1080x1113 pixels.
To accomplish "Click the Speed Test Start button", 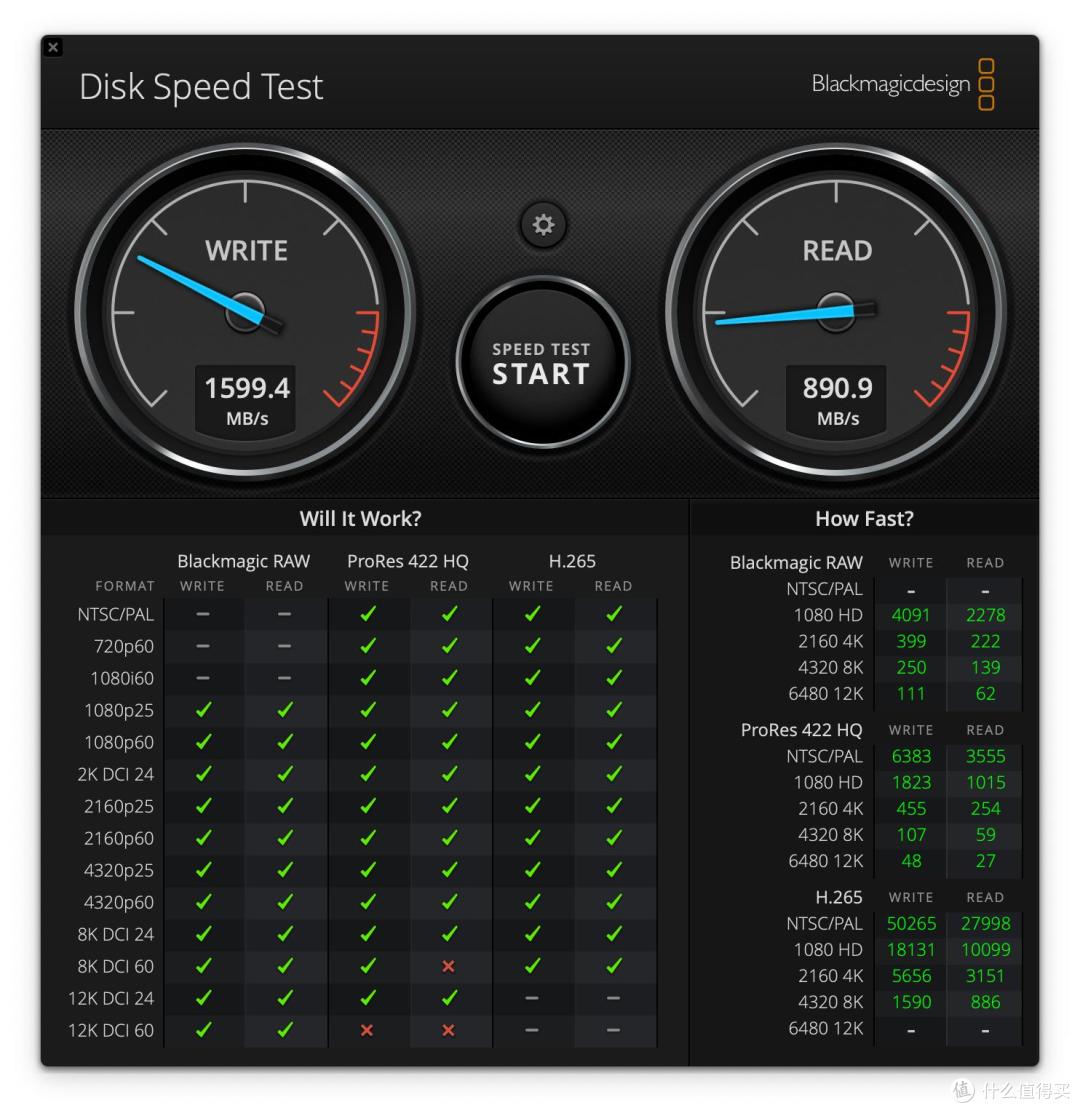I will click(x=542, y=363).
